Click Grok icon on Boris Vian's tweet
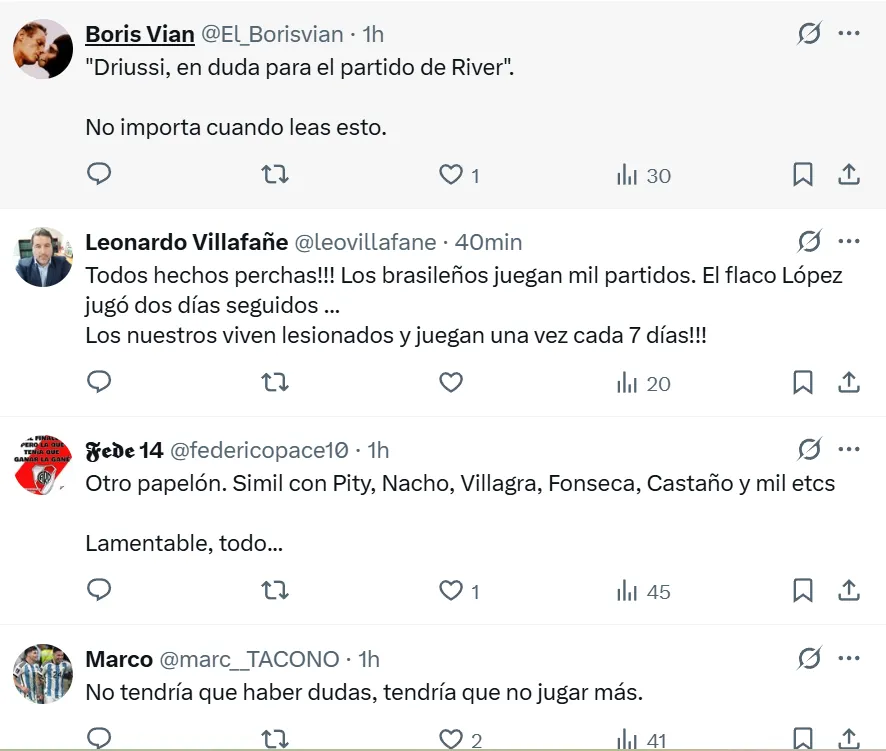 [x=809, y=34]
